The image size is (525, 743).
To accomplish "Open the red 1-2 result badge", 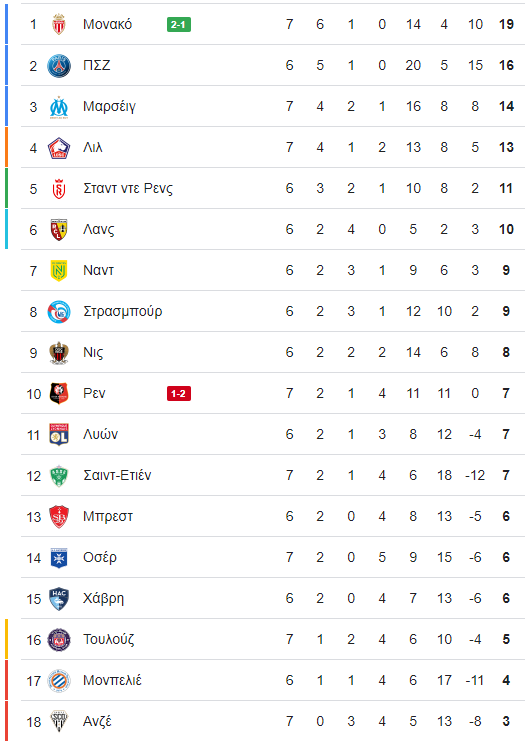I will 179,393.
